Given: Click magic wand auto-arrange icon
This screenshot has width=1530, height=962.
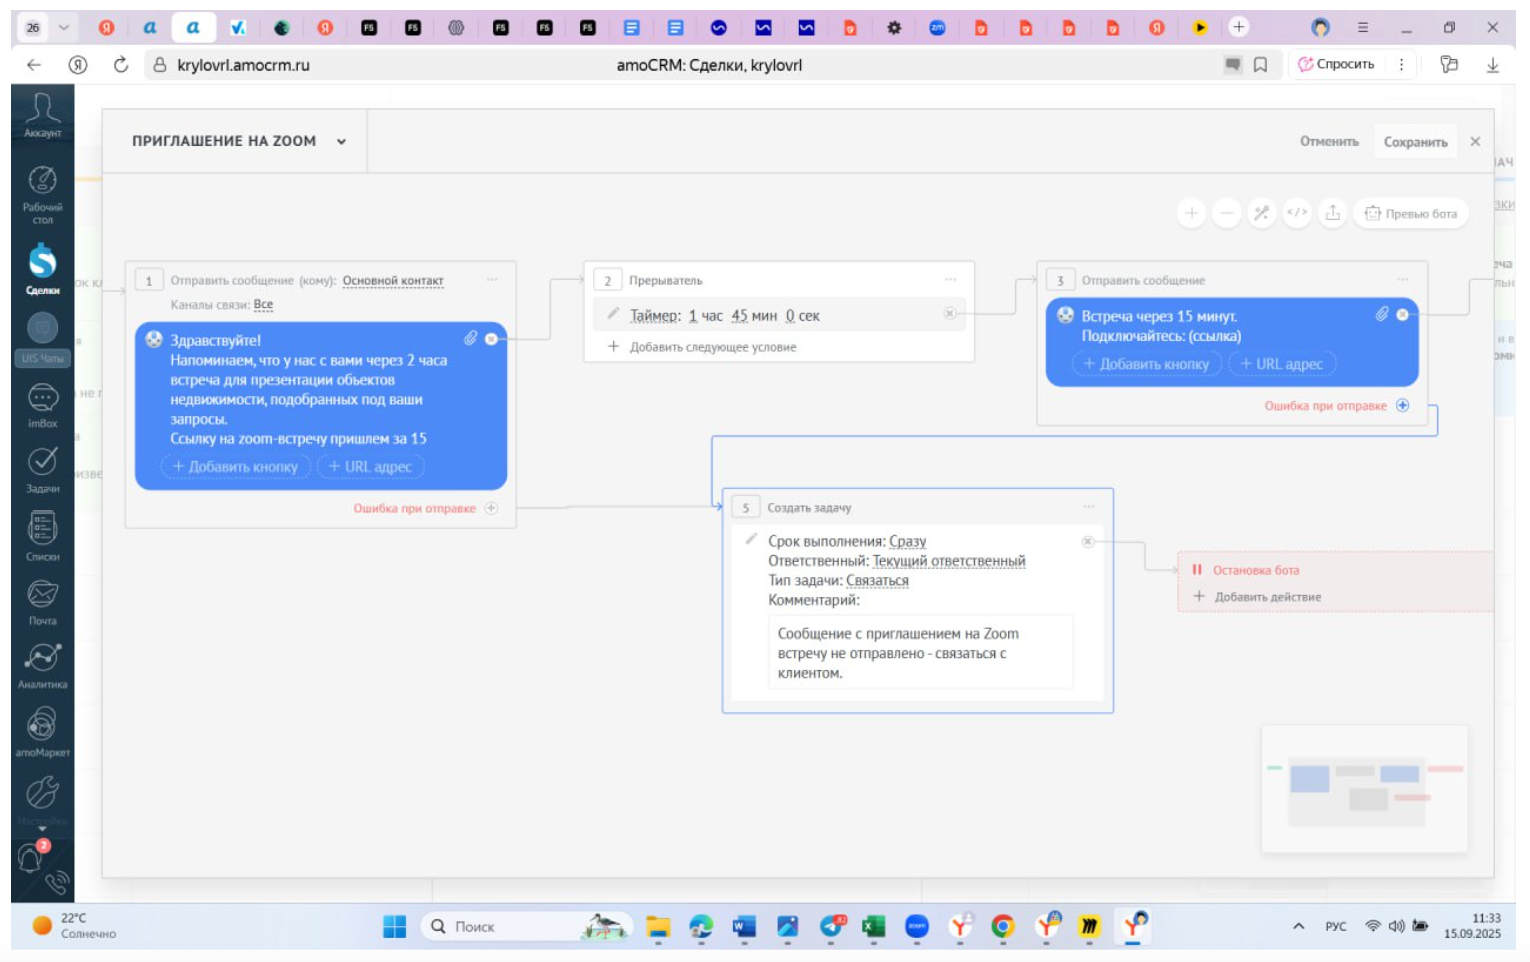Looking at the screenshot, I should pyautogui.click(x=1262, y=213).
